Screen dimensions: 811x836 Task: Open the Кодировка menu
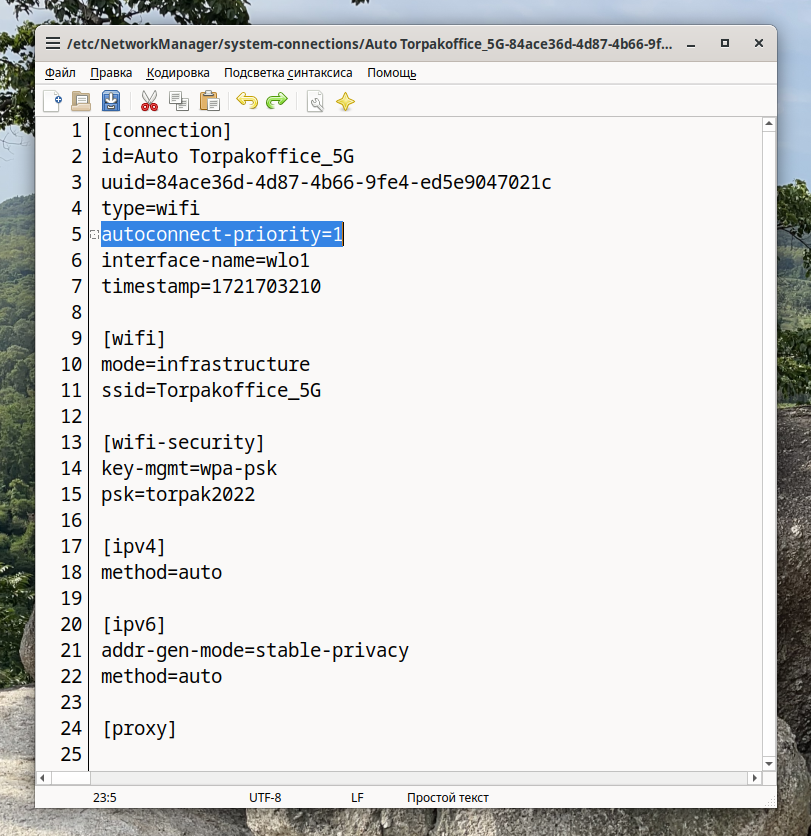pyautogui.click(x=178, y=73)
